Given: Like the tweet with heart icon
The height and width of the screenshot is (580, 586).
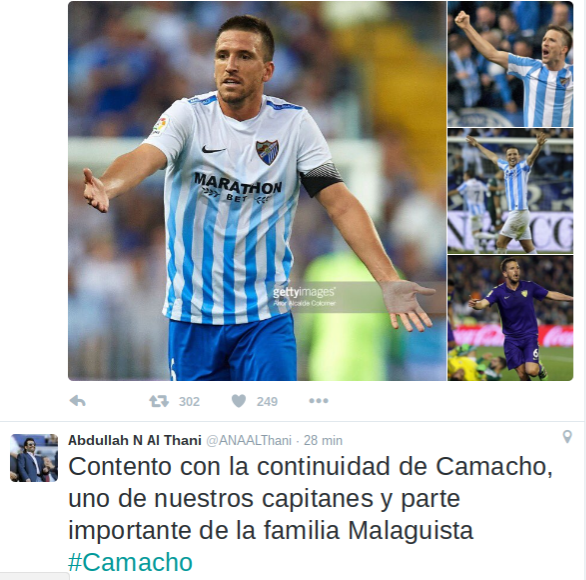Looking at the screenshot, I should click(x=239, y=401).
